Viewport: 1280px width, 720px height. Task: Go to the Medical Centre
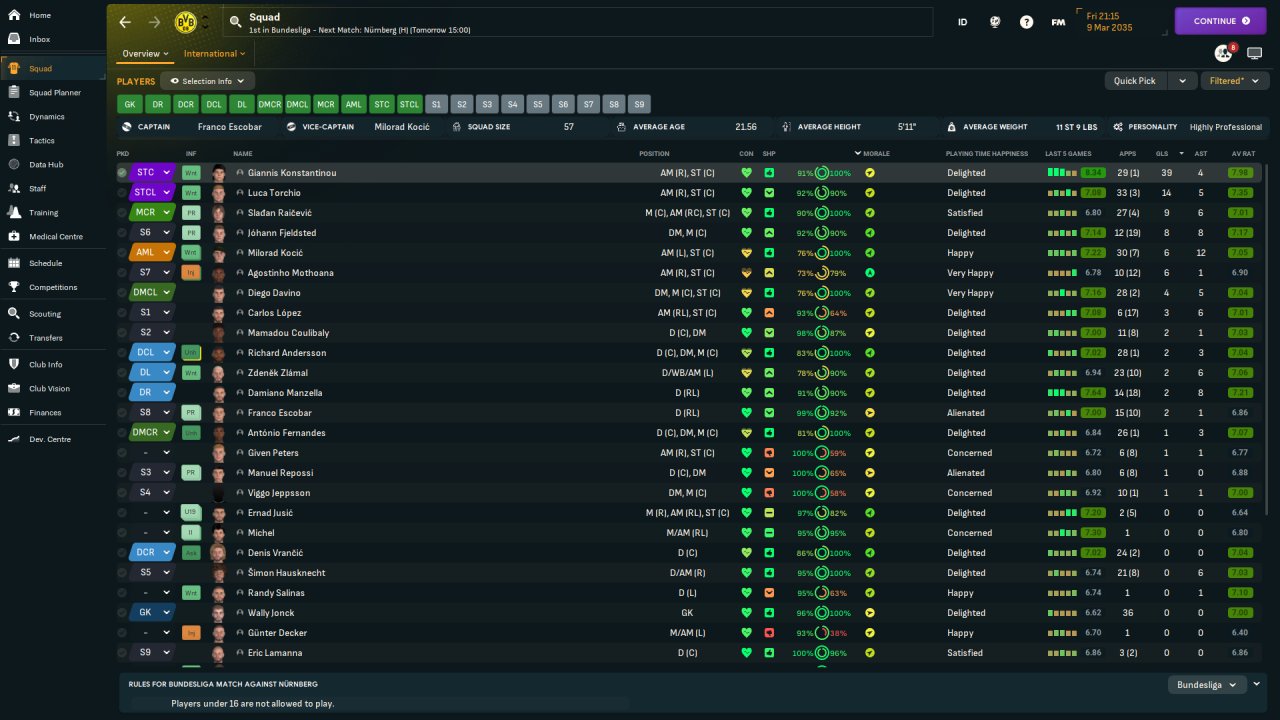55,237
